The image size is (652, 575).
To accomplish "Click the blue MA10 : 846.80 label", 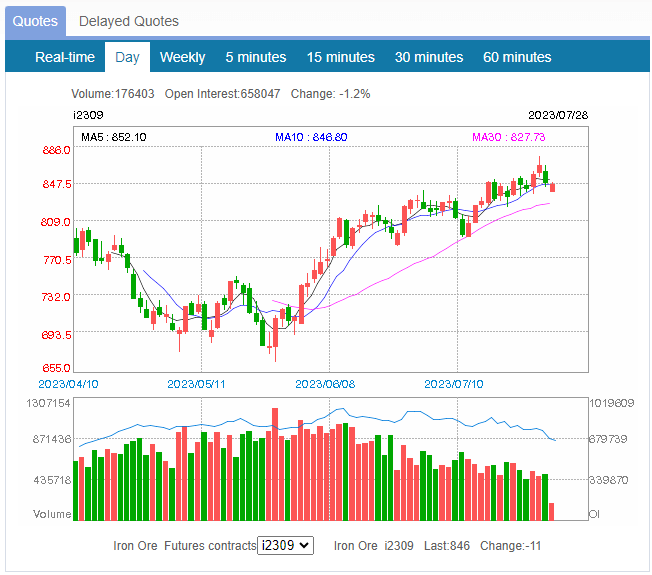I will pos(311,137).
